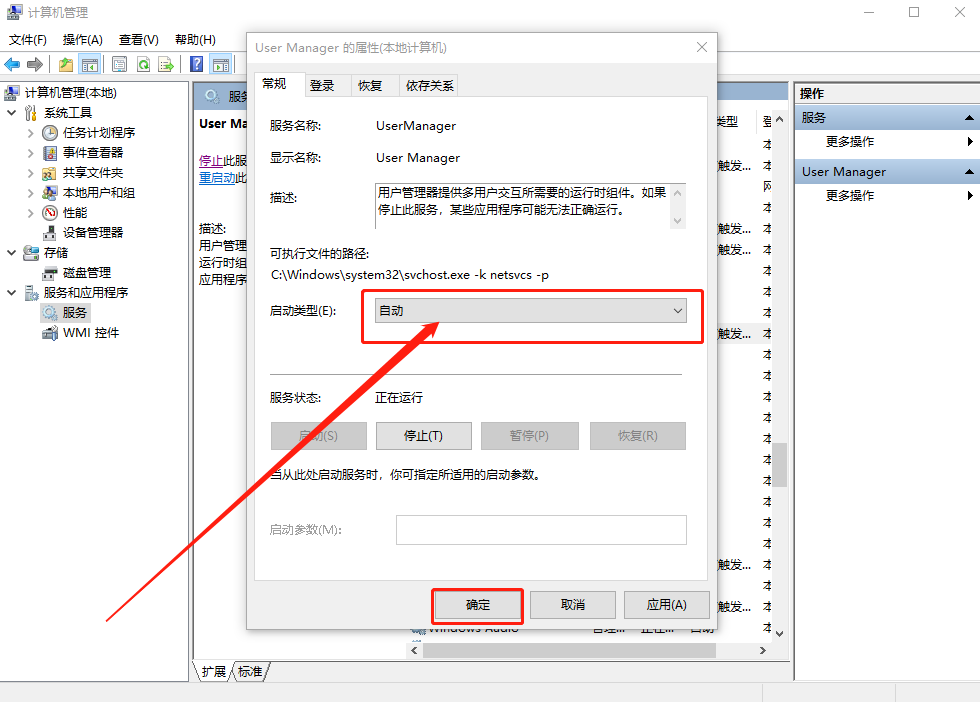Click the 计算机管理(本地) root icon
Screen dimensions: 980x702
click(12, 93)
